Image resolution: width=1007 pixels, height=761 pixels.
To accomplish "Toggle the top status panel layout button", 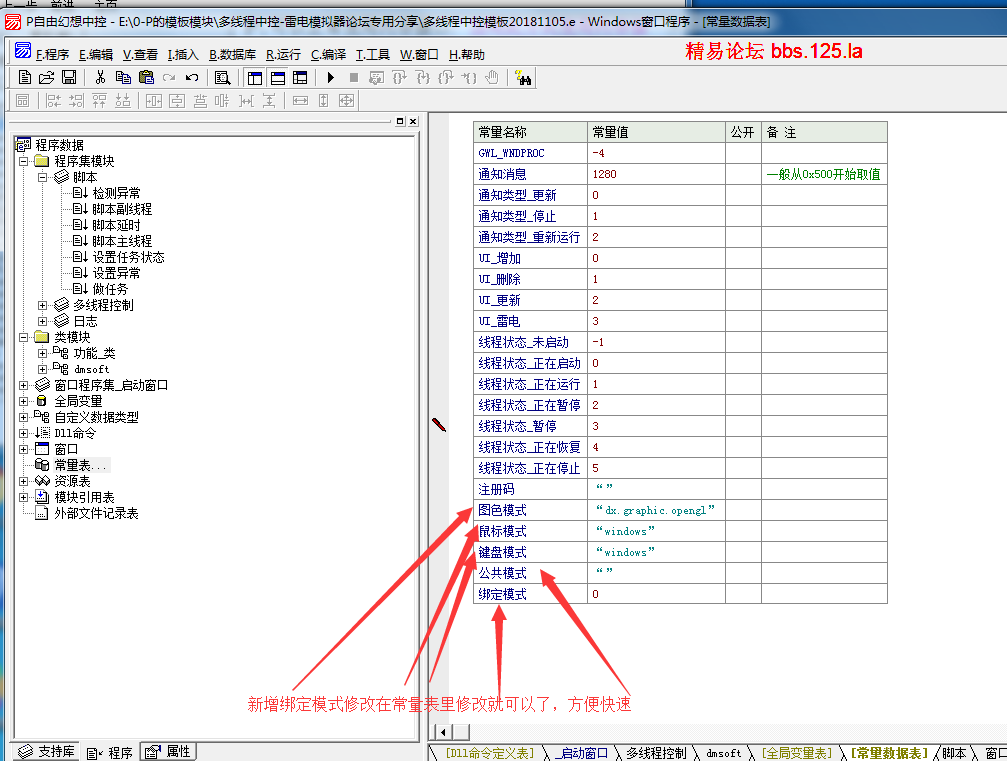I will point(278,78).
